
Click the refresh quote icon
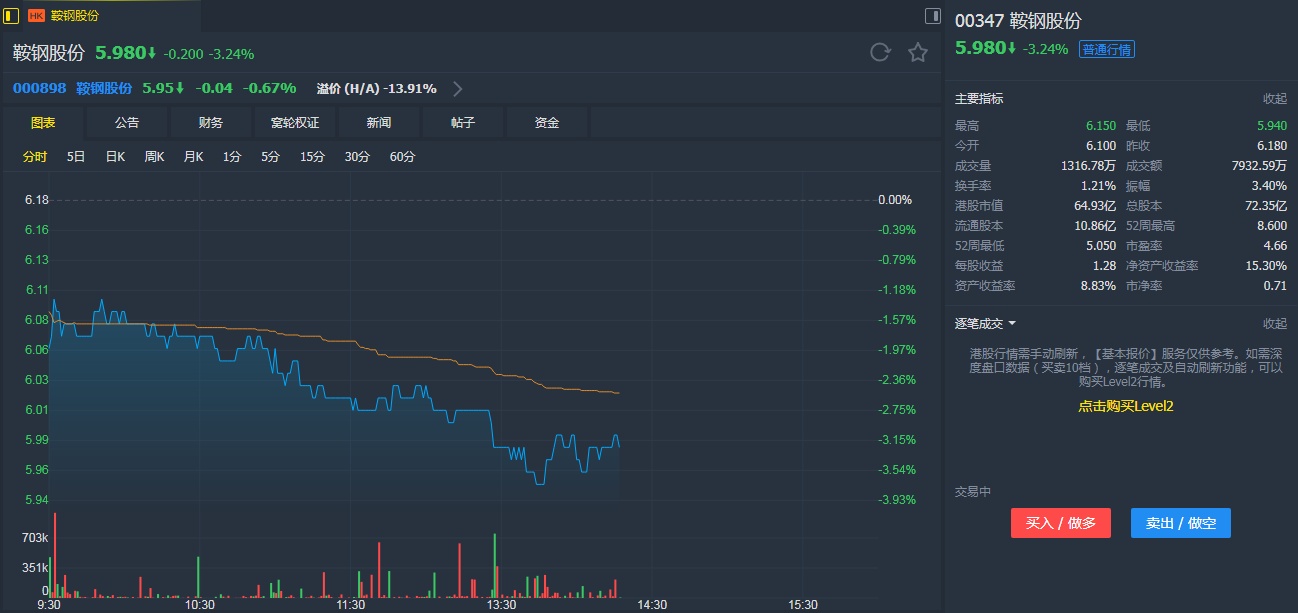coord(880,53)
